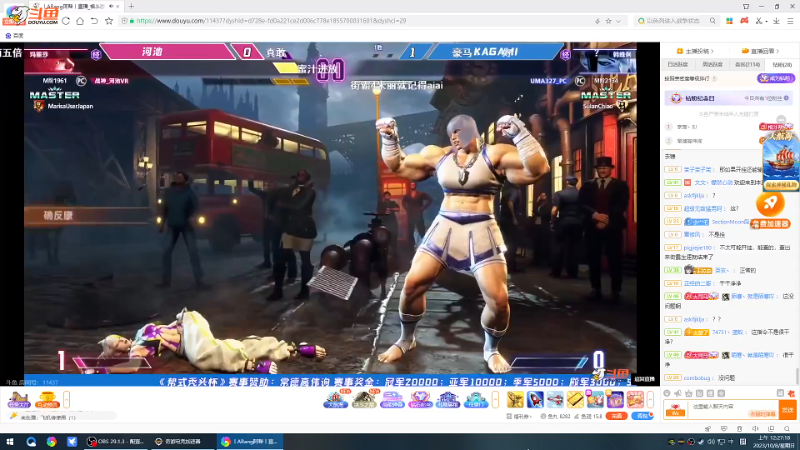Expand the arrow beside the trophy icon
This screenshot has width=800, height=450.
66,399
